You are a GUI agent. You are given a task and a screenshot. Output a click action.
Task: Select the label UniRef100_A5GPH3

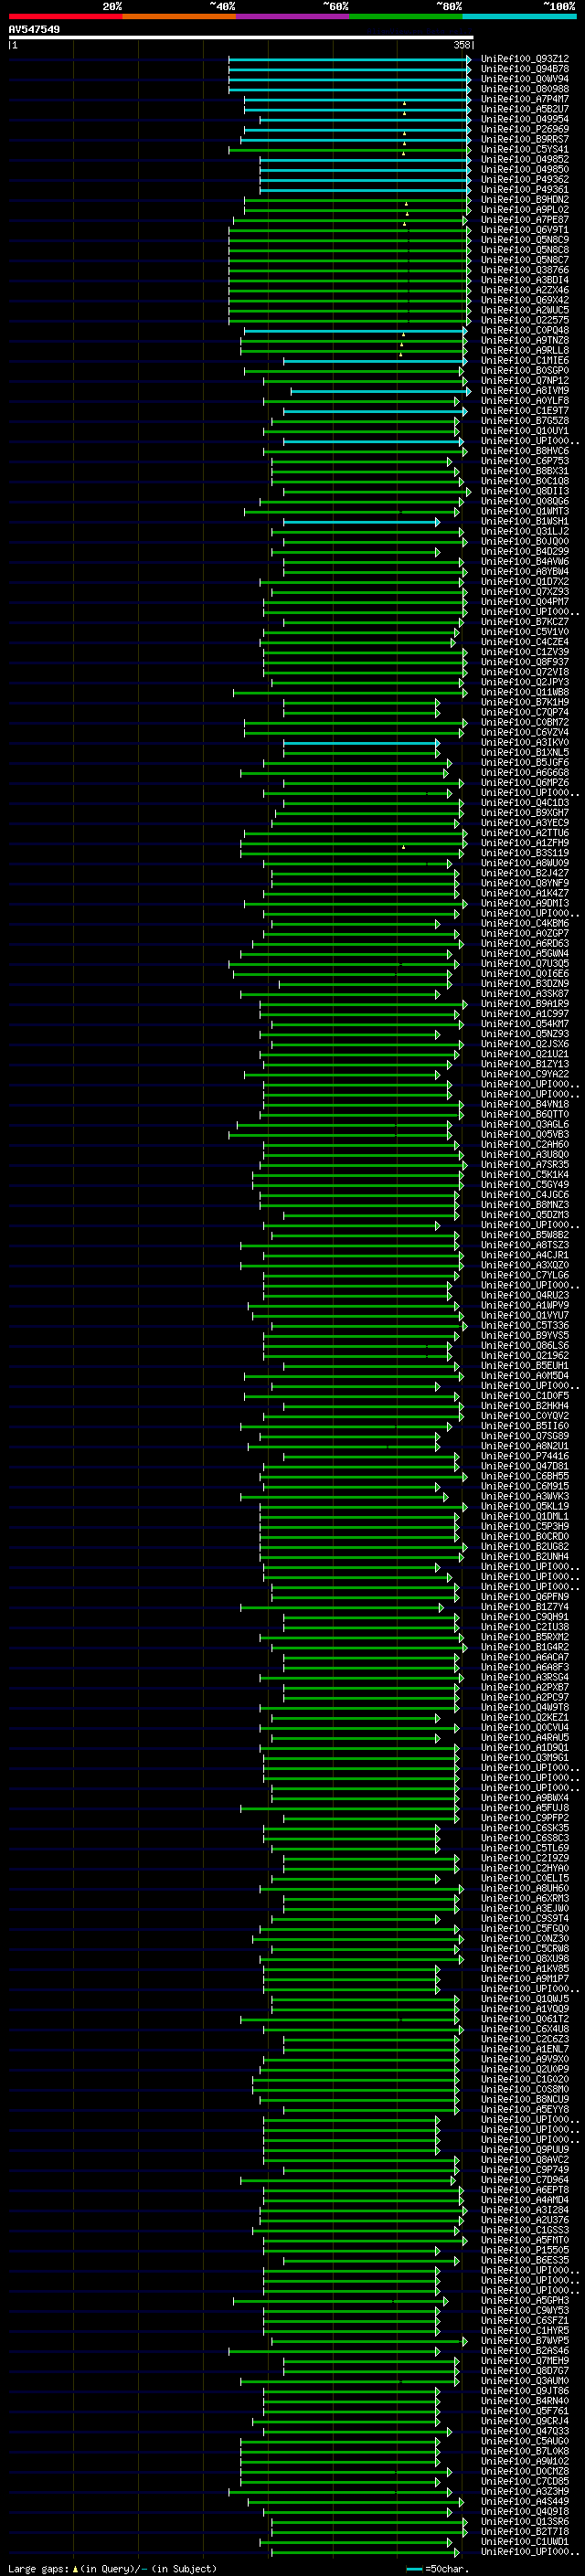coord(525,2300)
